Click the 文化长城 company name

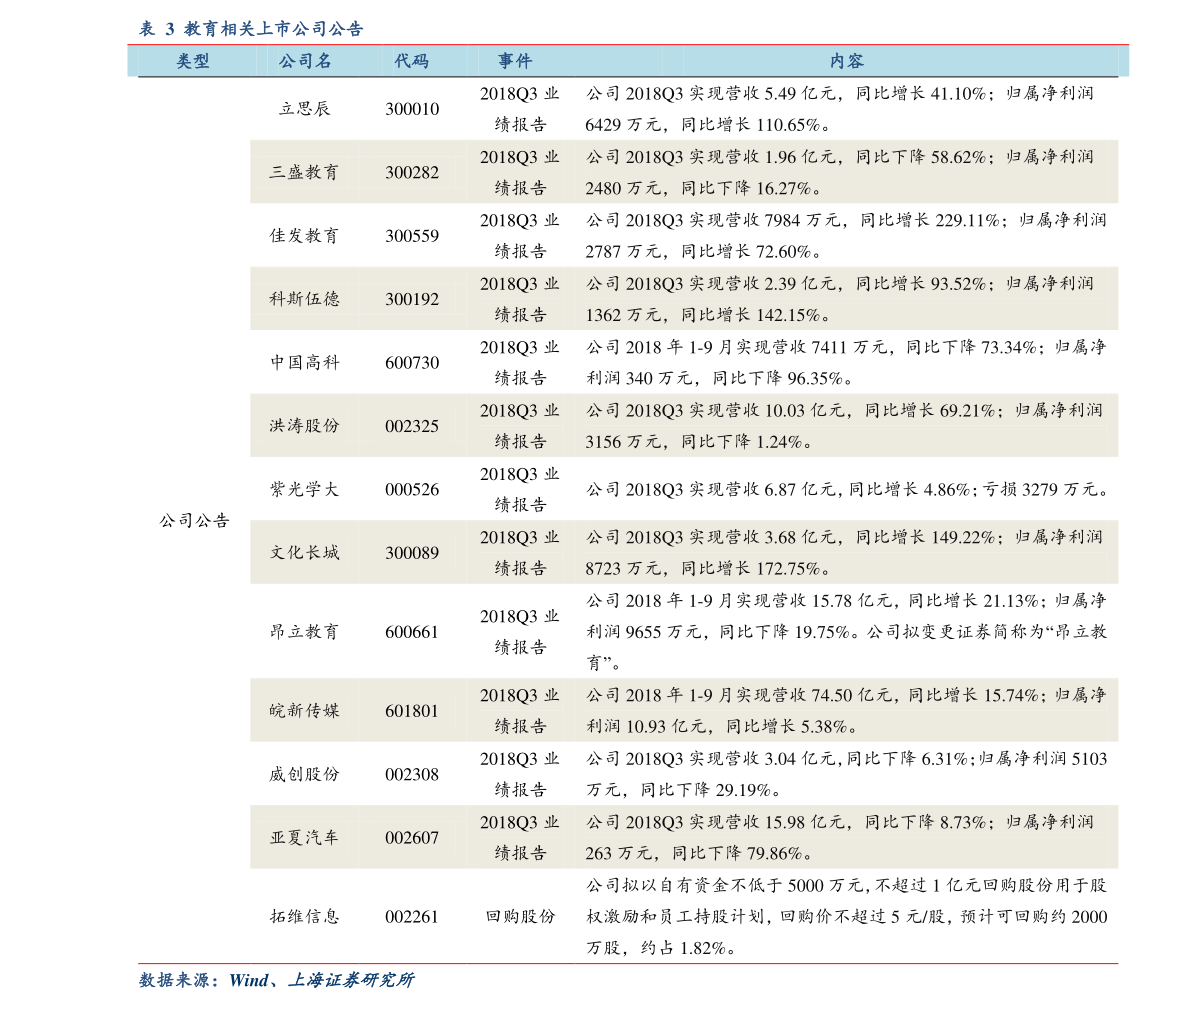[305, 553]
